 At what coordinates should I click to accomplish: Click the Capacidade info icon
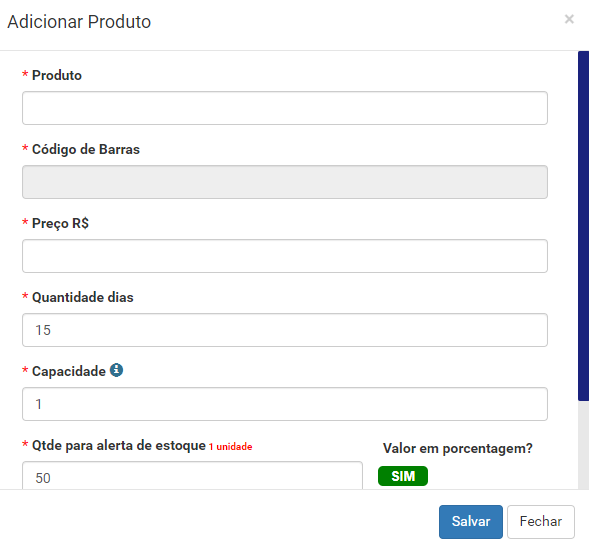pyautogui.click(x=116, y=370)
